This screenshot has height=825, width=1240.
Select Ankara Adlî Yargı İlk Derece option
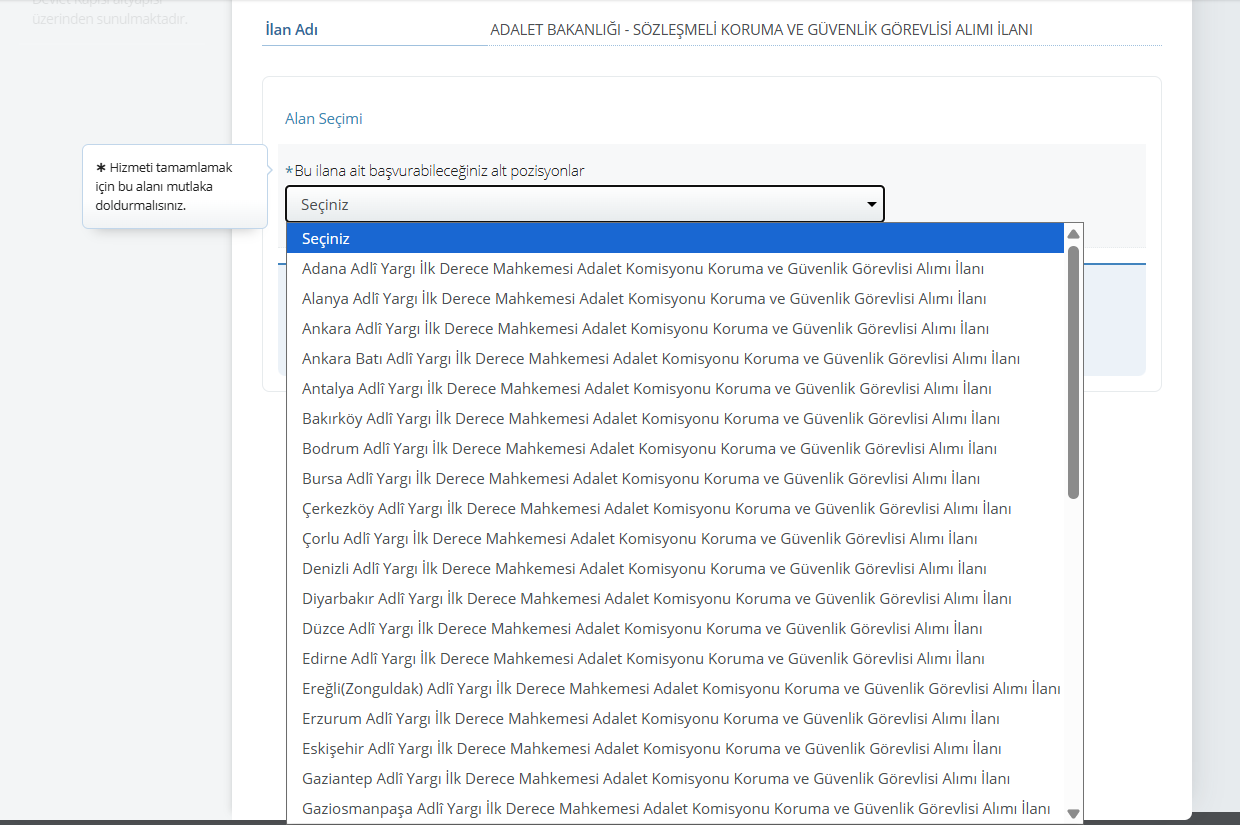click(675, 329)
